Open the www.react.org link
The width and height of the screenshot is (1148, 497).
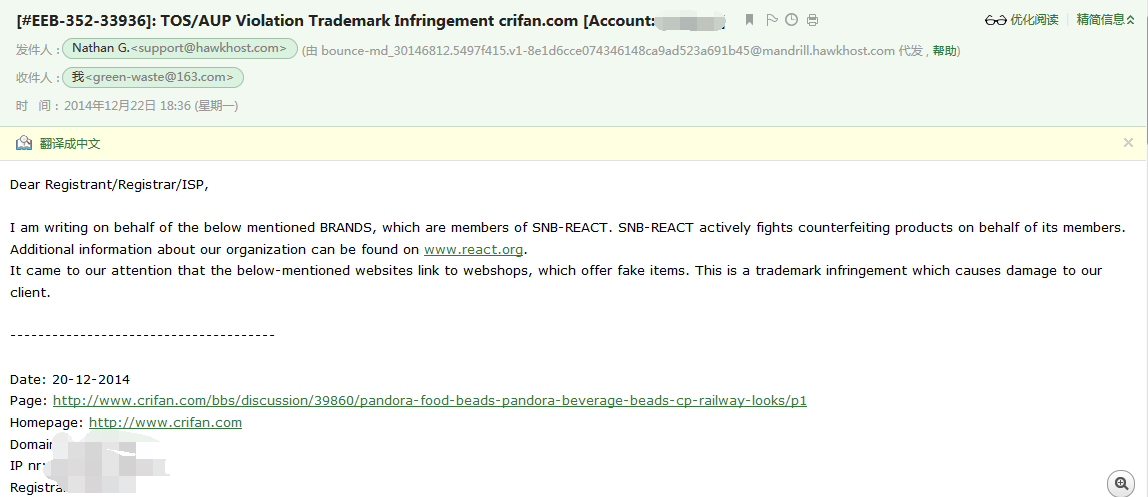pos(473,250)
